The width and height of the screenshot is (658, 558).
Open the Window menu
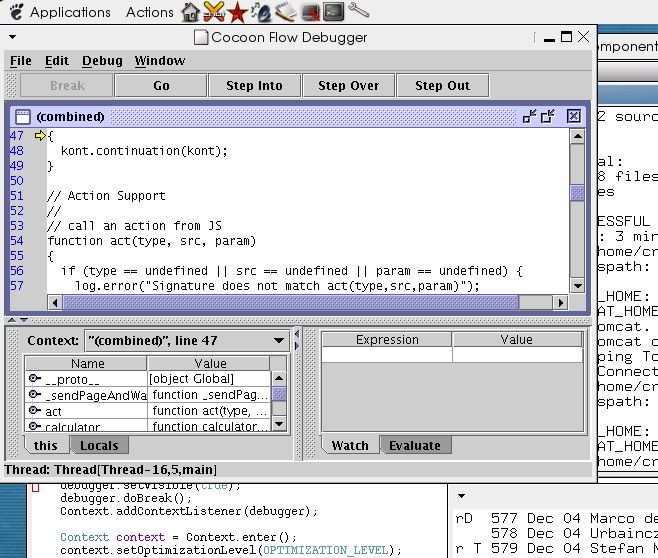click(x=160, y=61)
